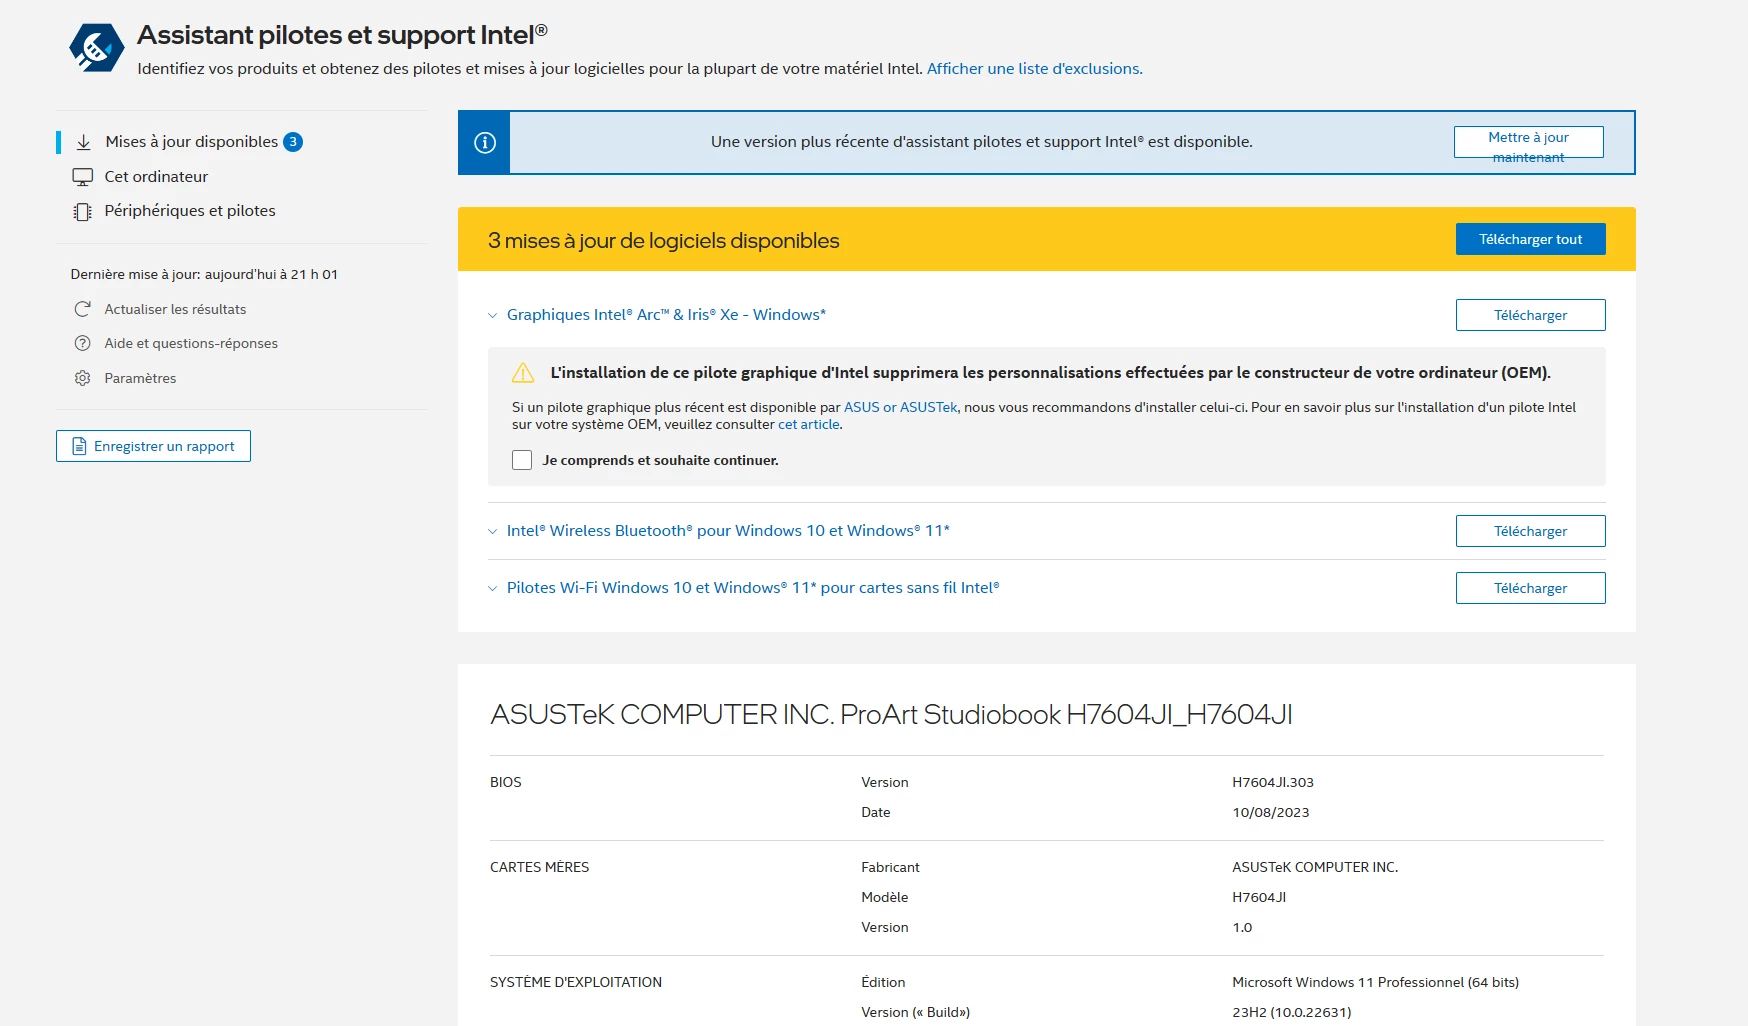The height and width of the screenshot is (1026, 1748).
Task: Click the document icon in Enregistrer un rapport
Action: coord(79,446)
